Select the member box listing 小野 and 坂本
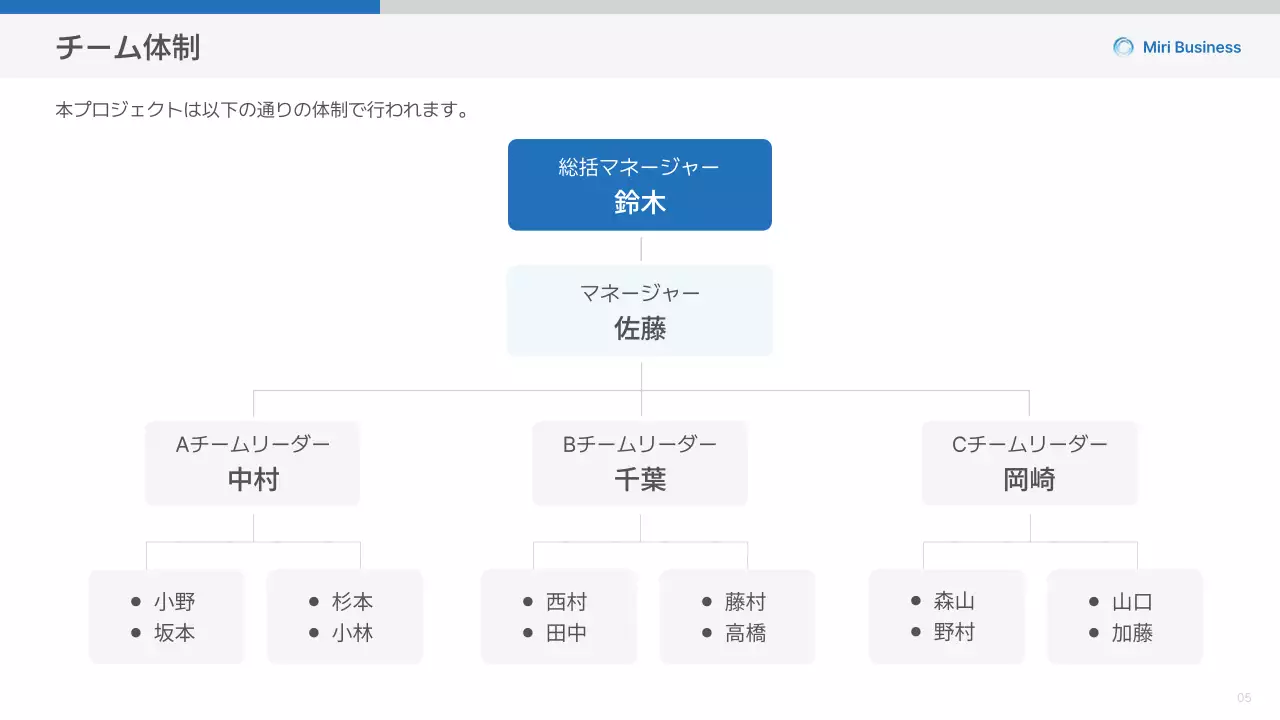The height and width of the screenshot is (720, 1280). [x=166, y=616]
